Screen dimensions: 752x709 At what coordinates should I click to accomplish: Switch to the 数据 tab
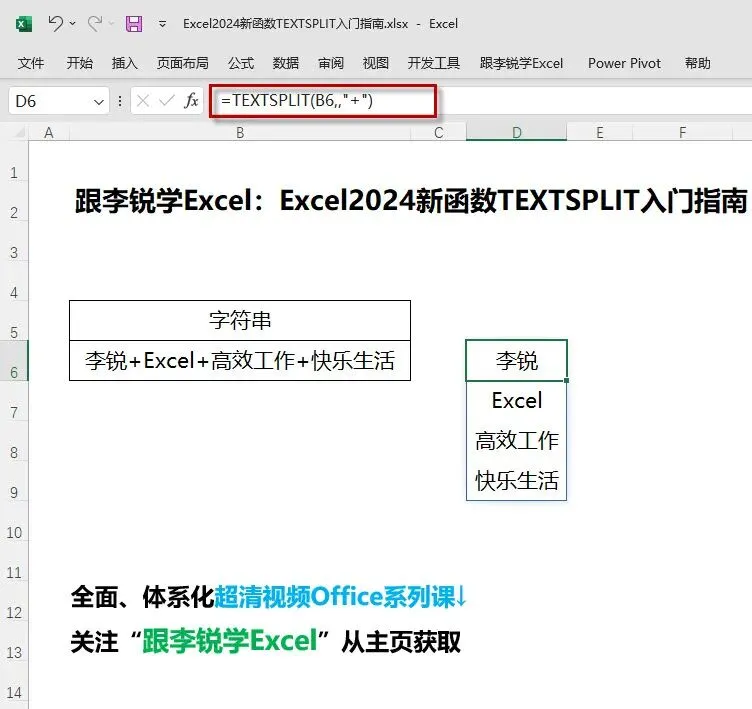(286, 63)
